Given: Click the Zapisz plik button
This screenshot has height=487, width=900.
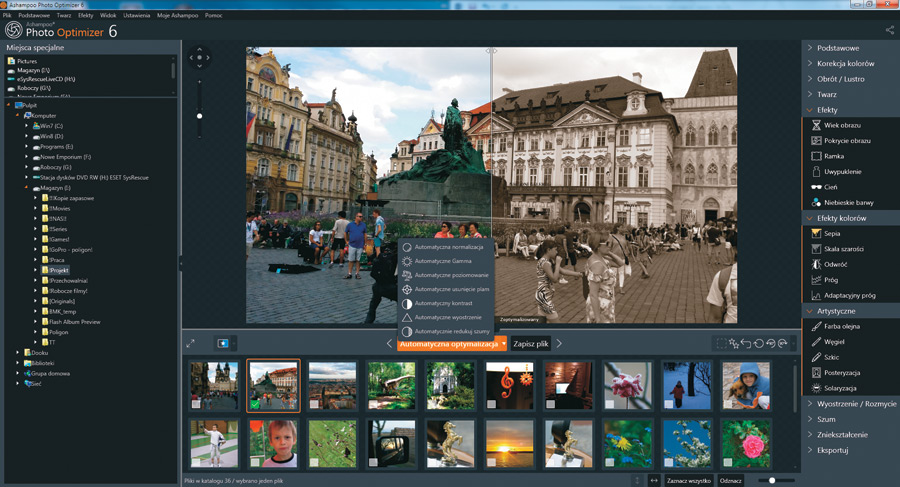Looking at the screenshot, I should pos(531,344).
